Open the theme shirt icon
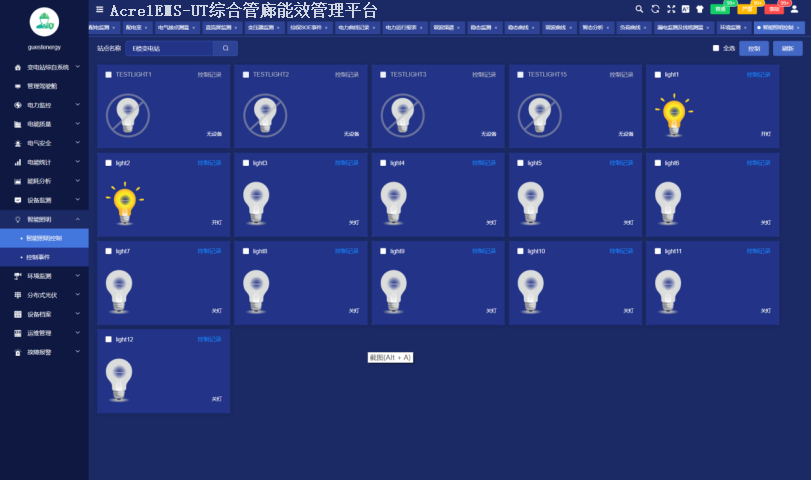The height and width of the screenshot is (481, 812). [x=699, y=9]
